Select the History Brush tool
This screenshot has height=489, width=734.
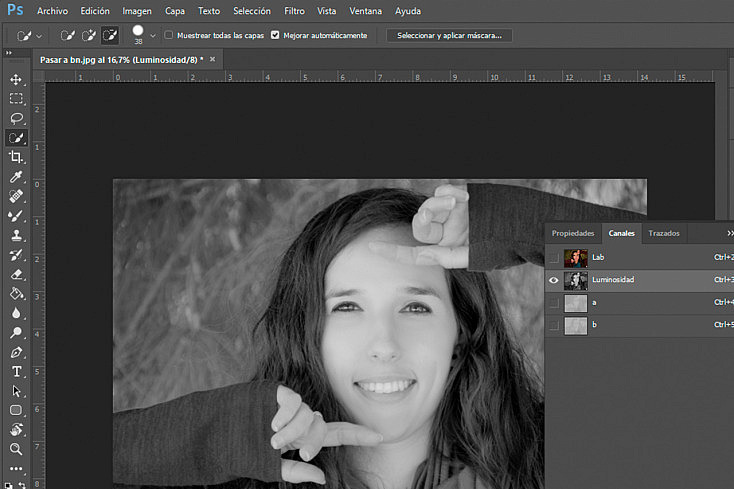click(x=16, y=255)
